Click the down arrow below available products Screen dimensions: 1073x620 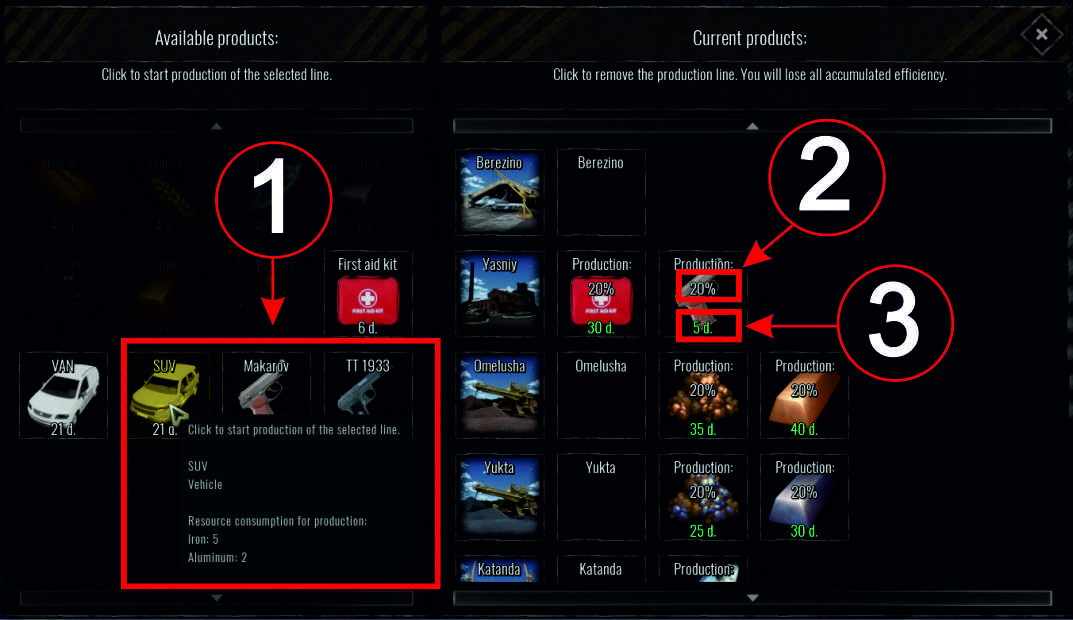pyautogui.click(x=216, y=598)
